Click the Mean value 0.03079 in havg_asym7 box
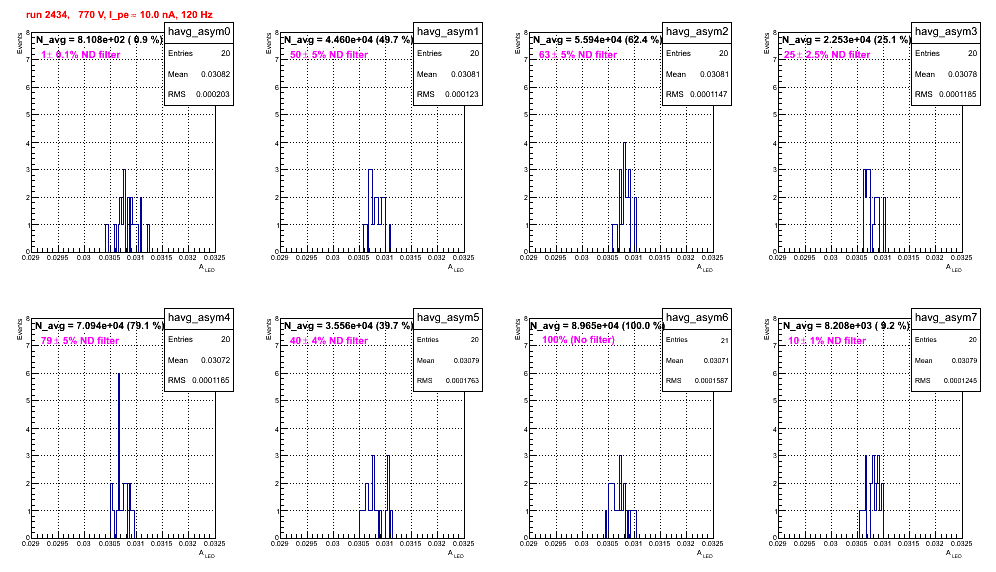This screenshot has height=572, width=996. [965, 360]
